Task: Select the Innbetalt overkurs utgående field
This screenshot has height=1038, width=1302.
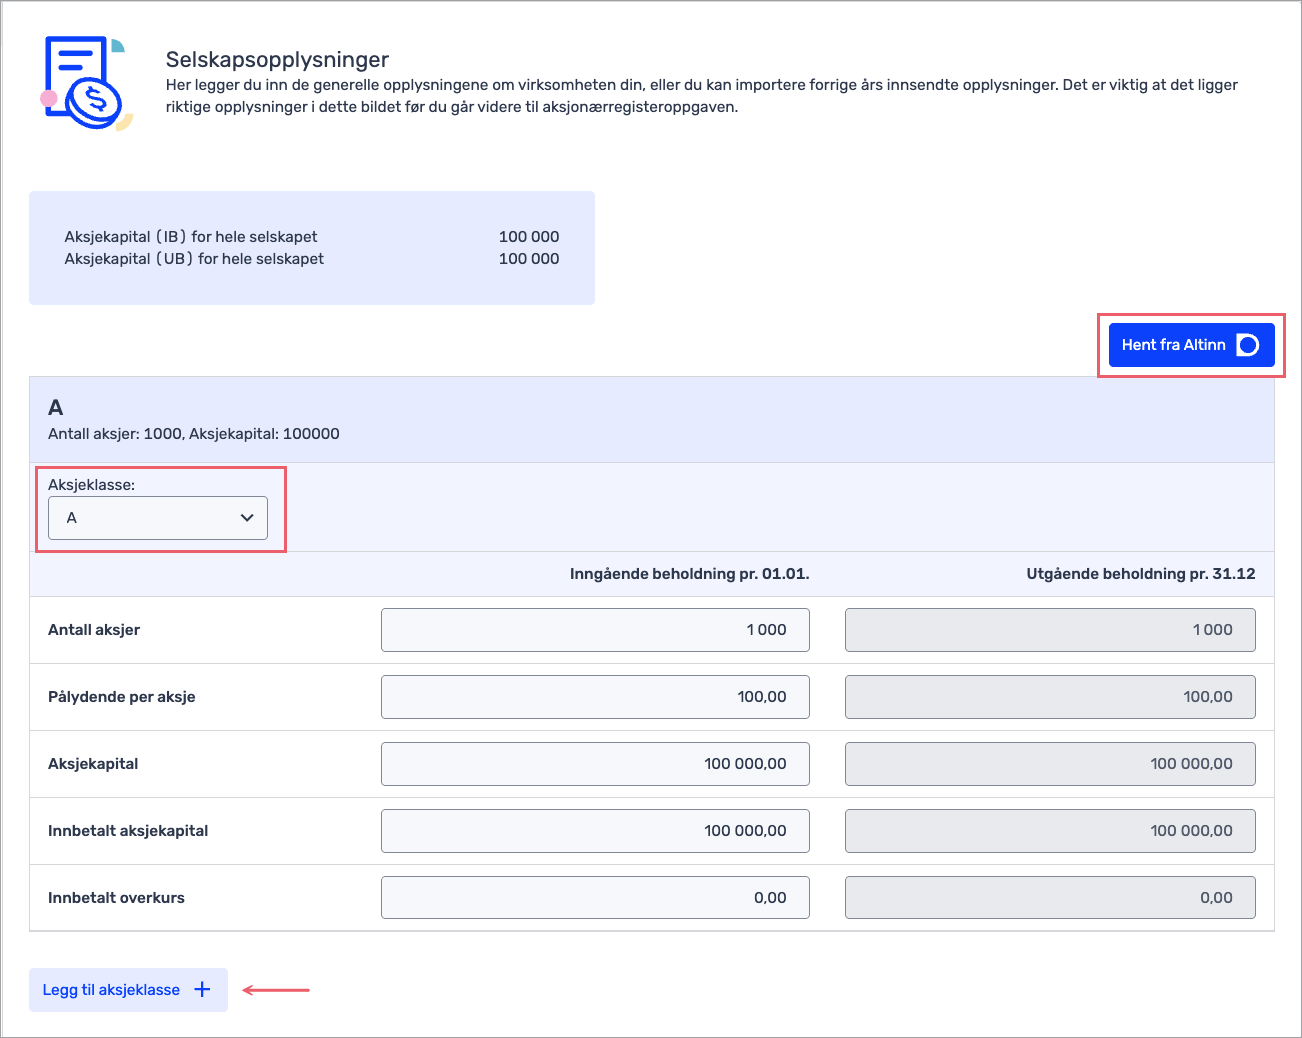Action: click(1049, 898)
